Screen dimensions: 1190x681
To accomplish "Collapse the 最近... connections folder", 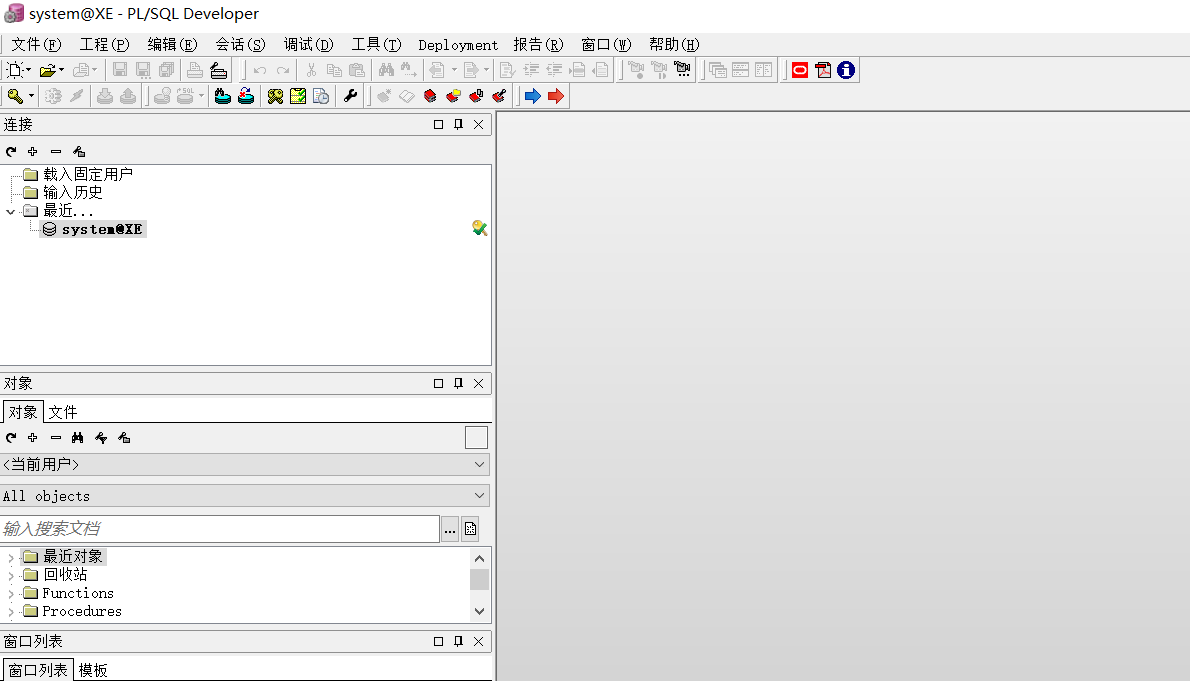I will [x=9, y=210].
